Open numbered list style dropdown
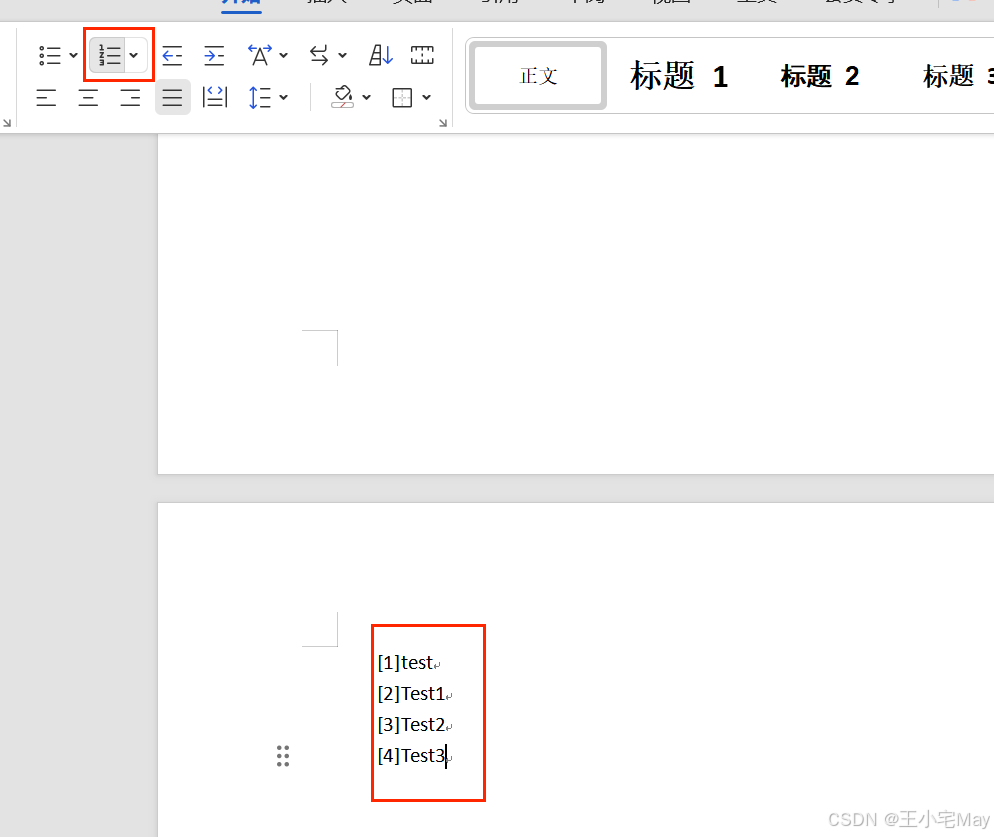This screenshot has width=994, height=837. click(x=134, y=55)
